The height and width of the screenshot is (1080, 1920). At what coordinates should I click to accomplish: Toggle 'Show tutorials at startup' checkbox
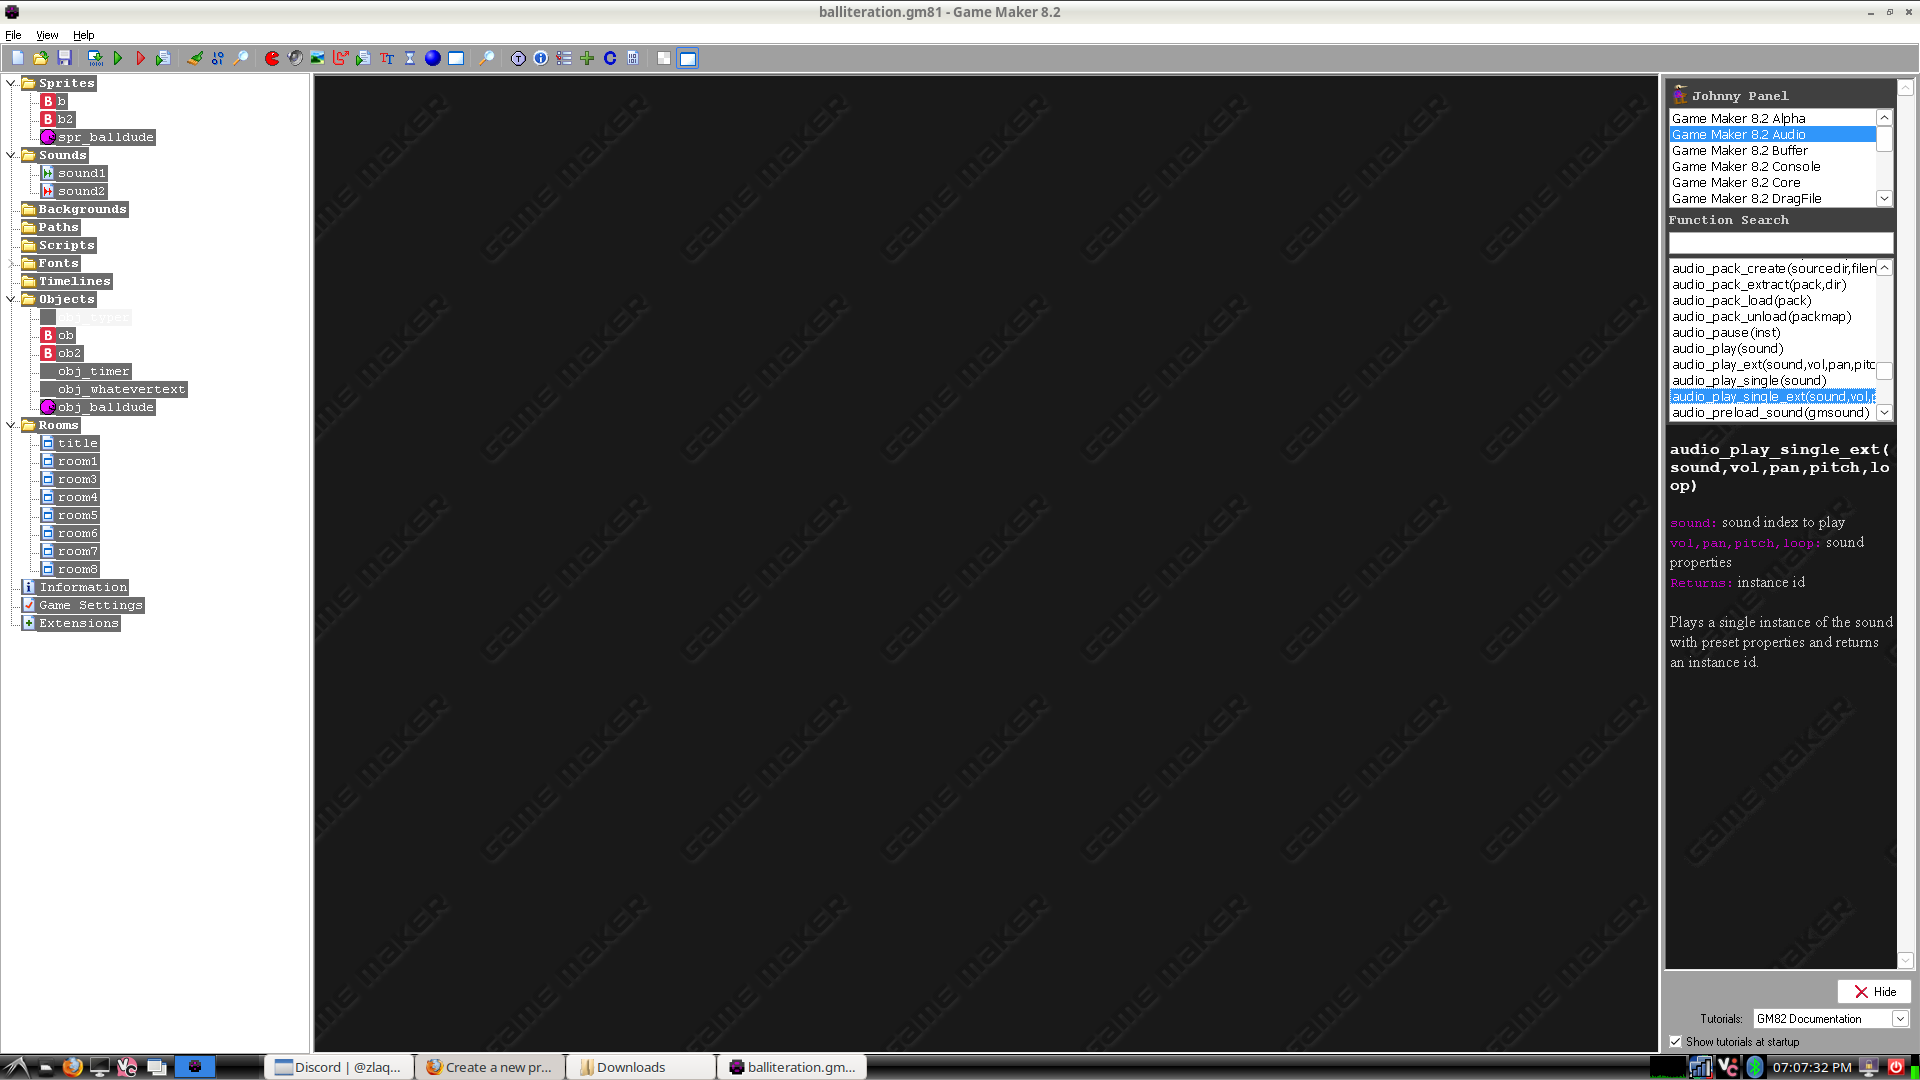click(x=1676, y=1042)
